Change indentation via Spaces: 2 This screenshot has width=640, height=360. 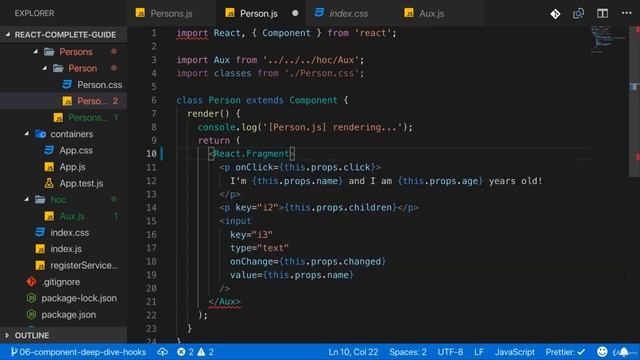[x=408, y=352]
